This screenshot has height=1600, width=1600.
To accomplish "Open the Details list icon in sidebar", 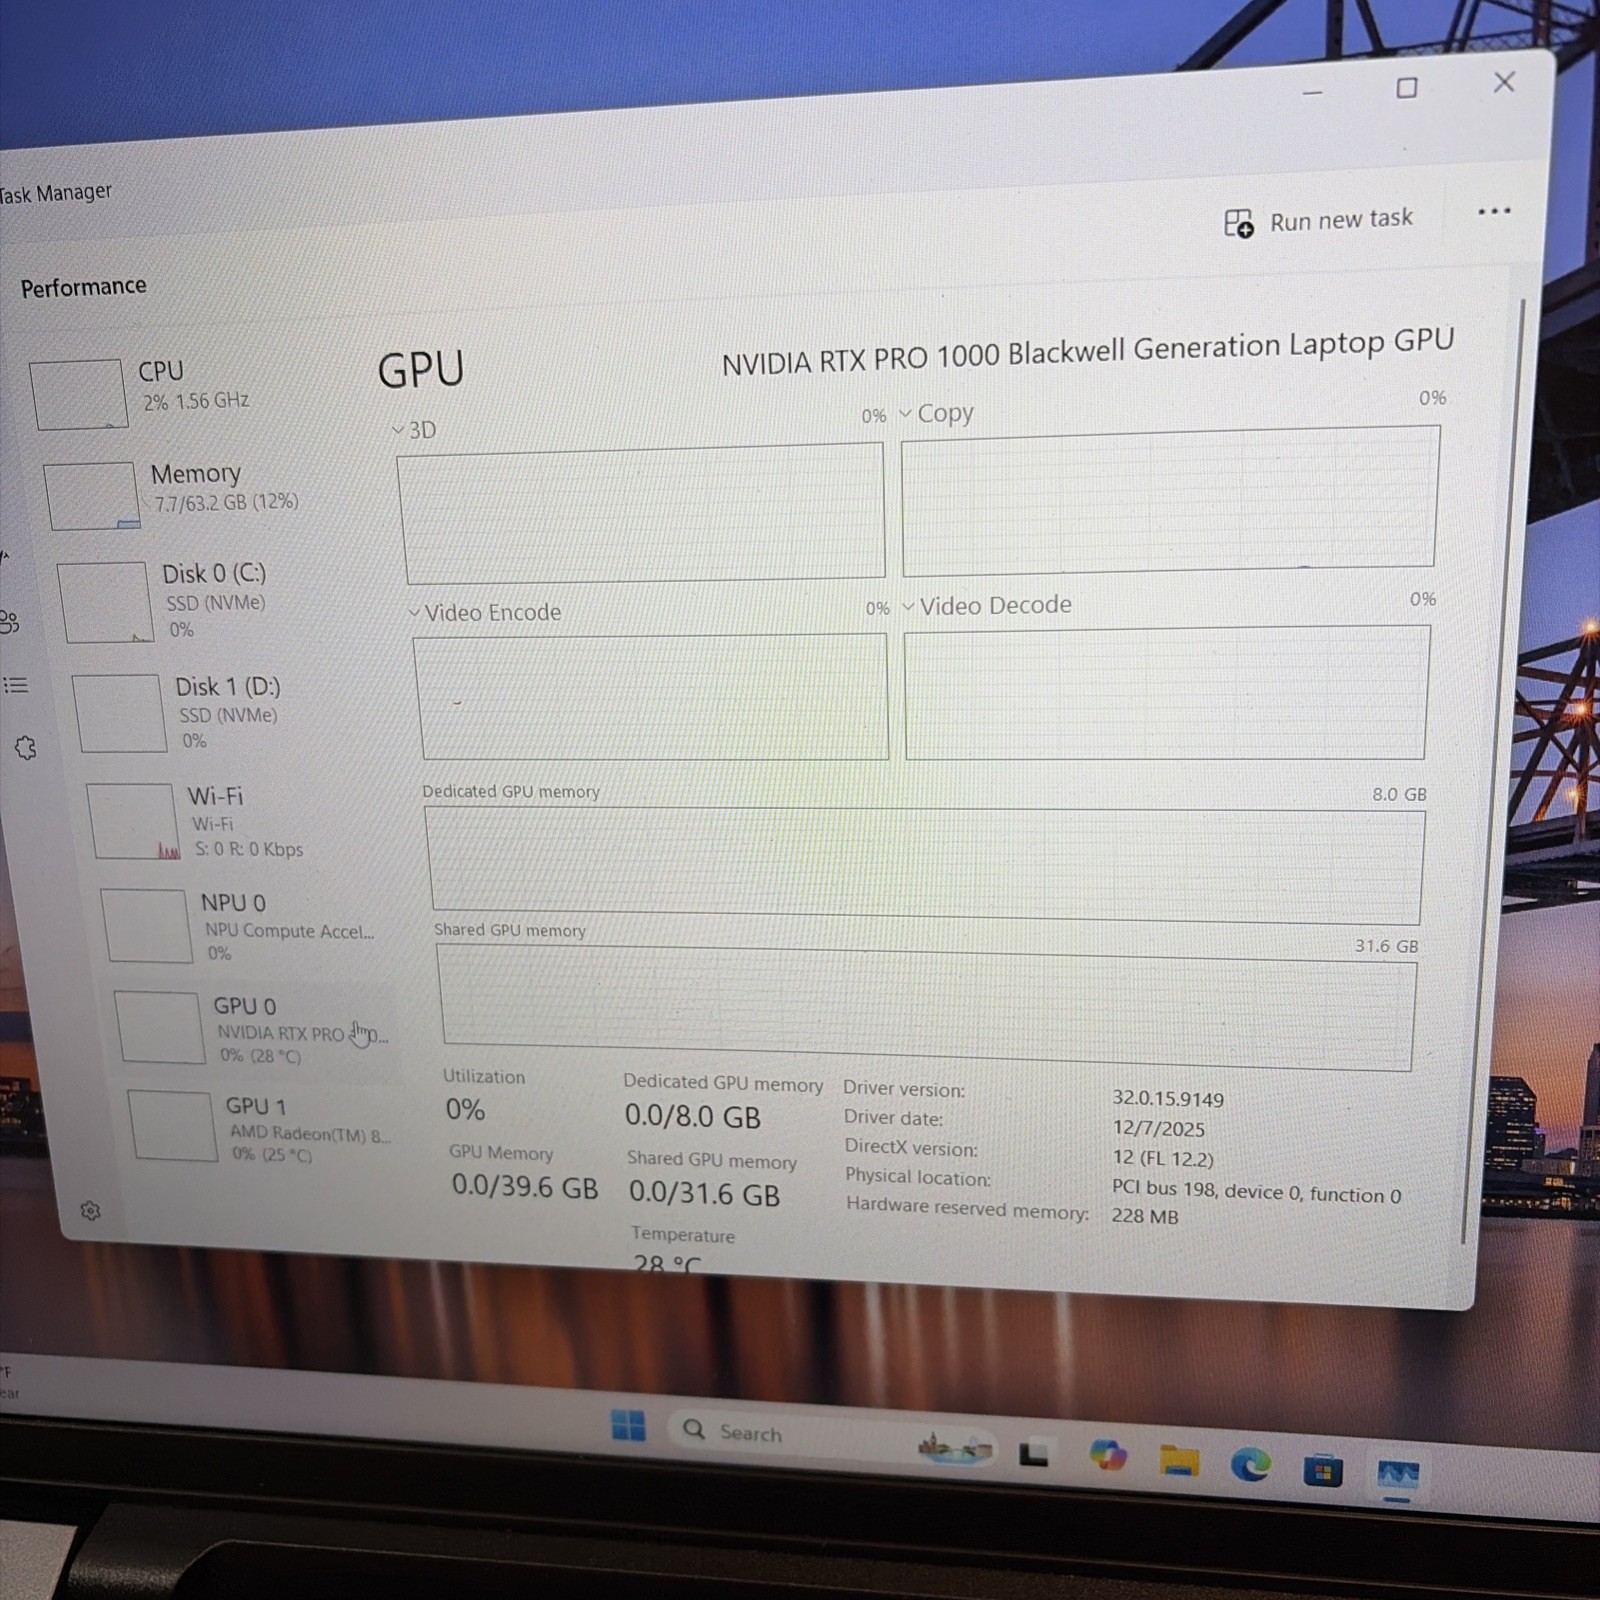I will (15, 685).
